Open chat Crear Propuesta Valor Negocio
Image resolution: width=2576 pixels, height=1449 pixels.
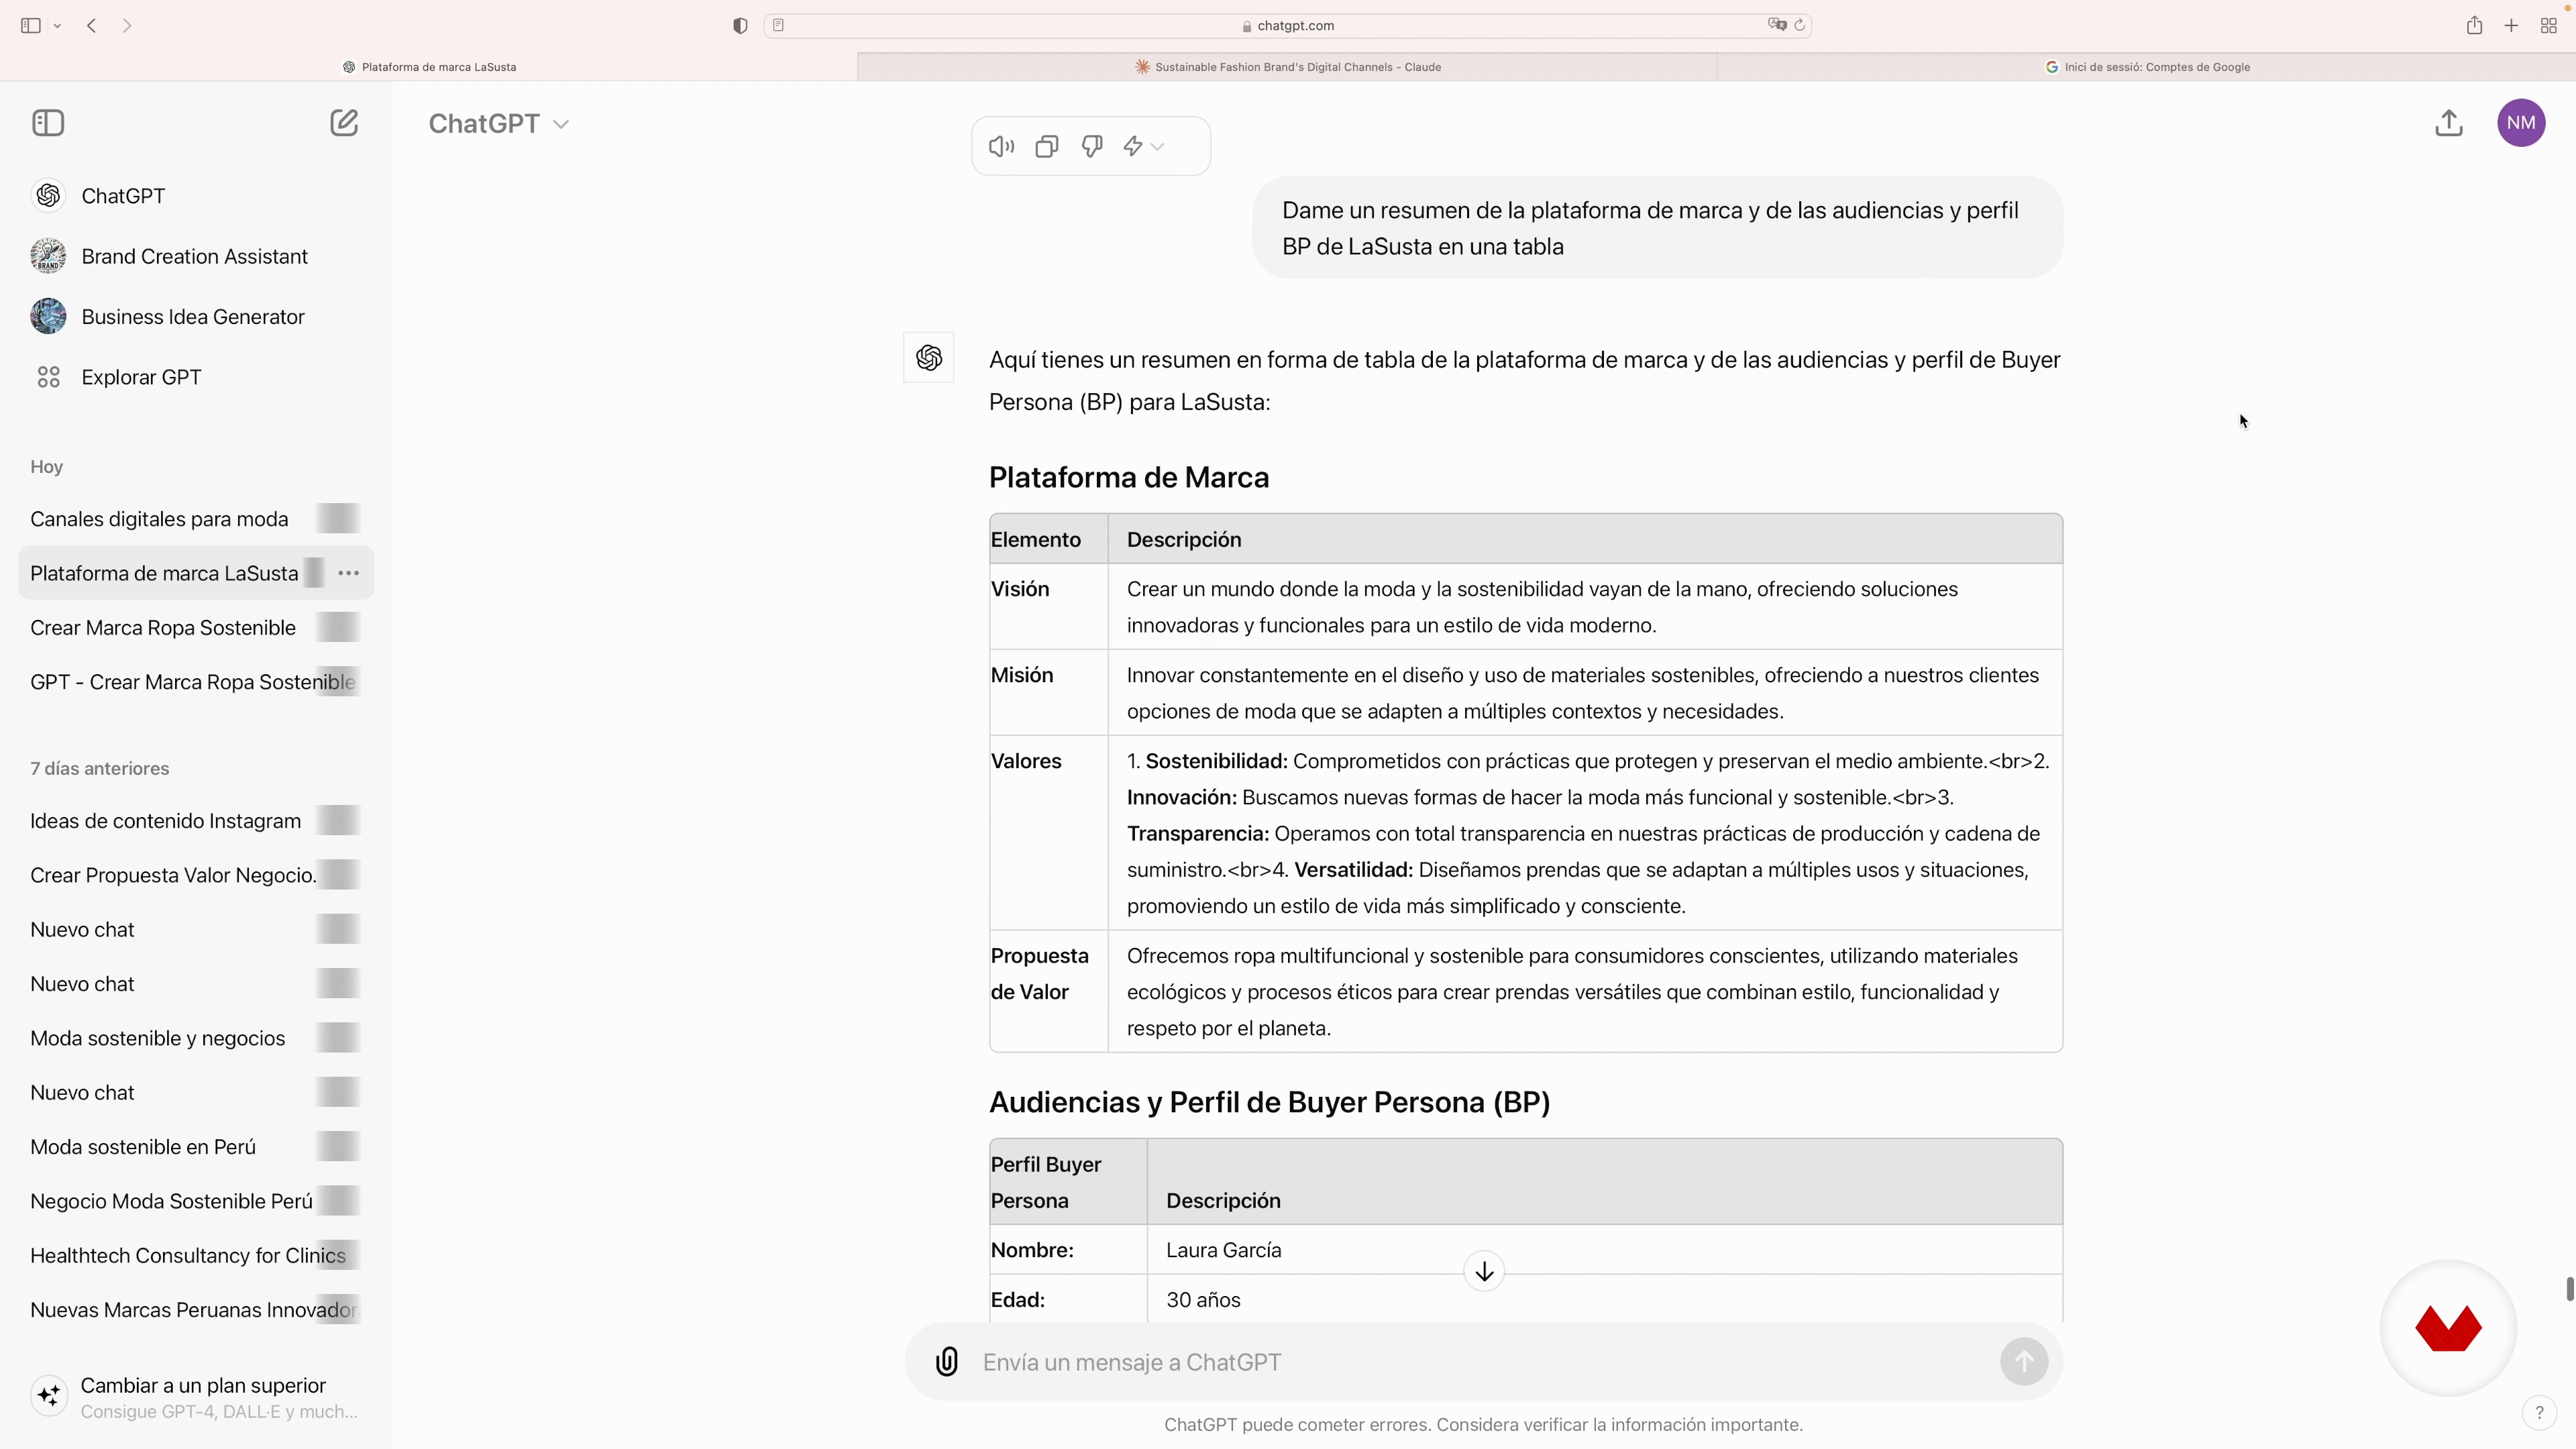pyautogui.click(x=196, y=875)
